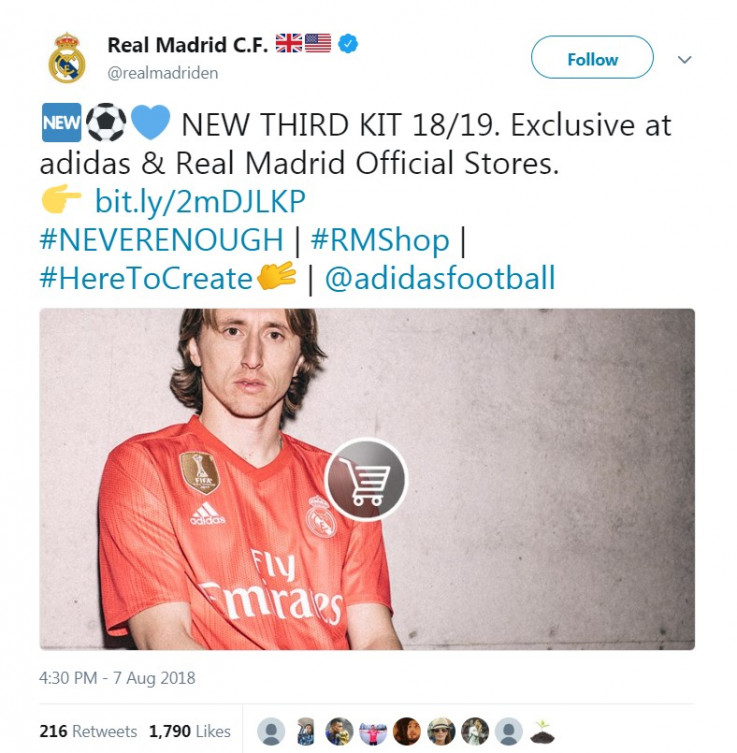
Task: Open the #RMShop hashtag
Action: [380, 240]
